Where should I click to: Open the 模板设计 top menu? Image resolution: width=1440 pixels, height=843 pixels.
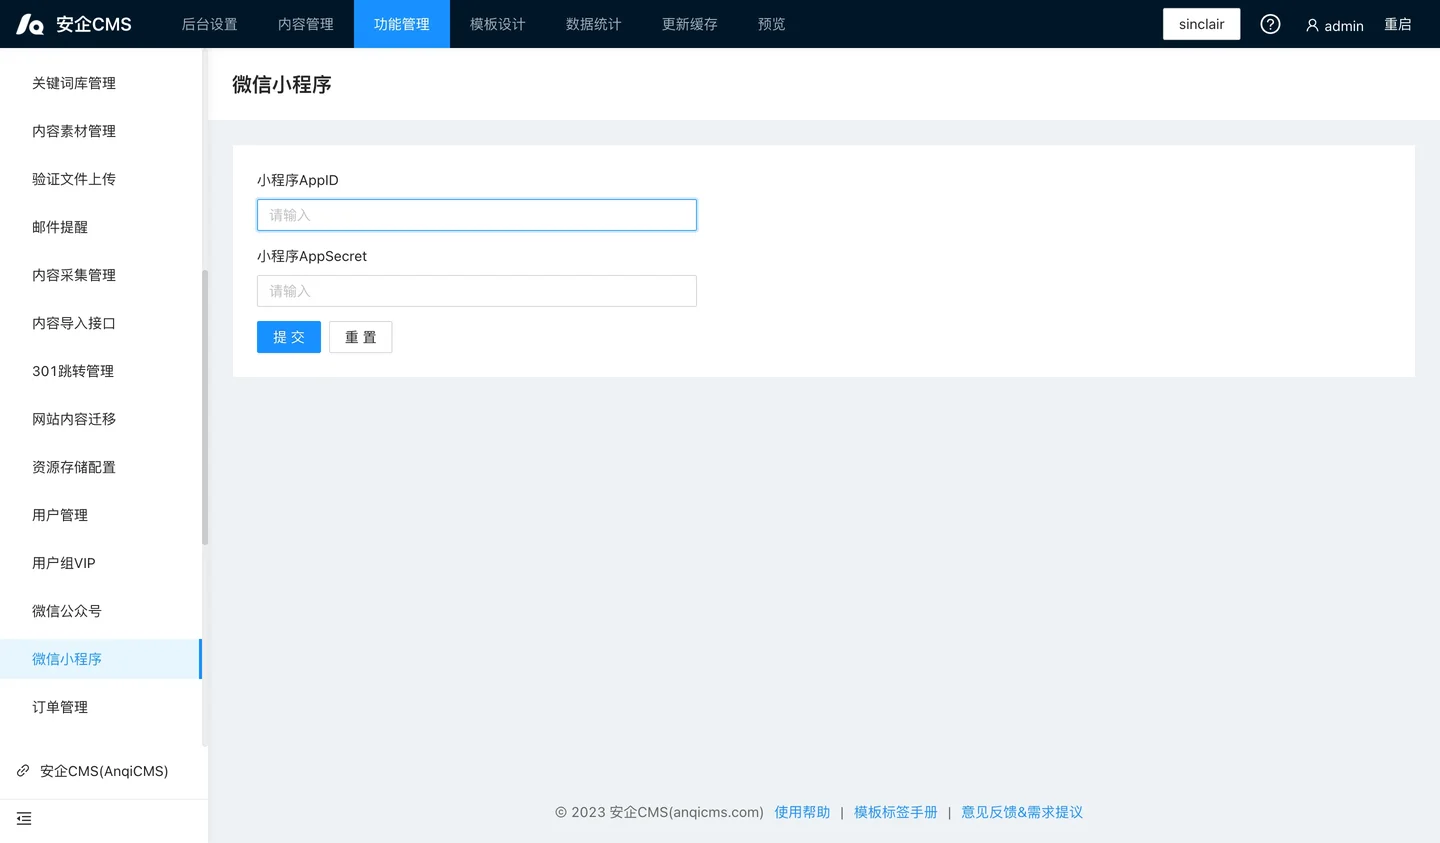498,24
